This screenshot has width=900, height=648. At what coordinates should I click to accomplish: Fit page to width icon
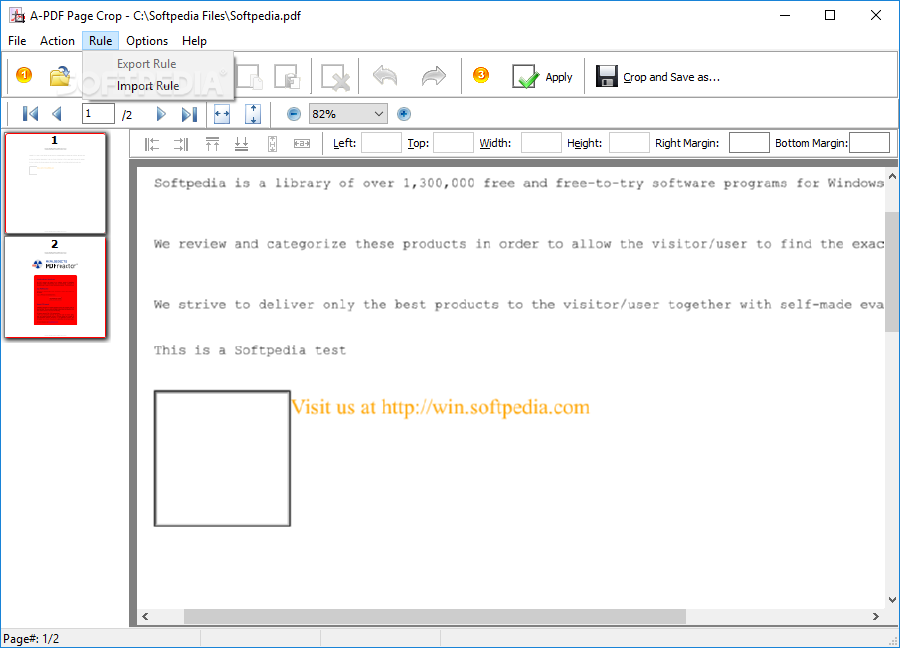(x=222, y=114)
